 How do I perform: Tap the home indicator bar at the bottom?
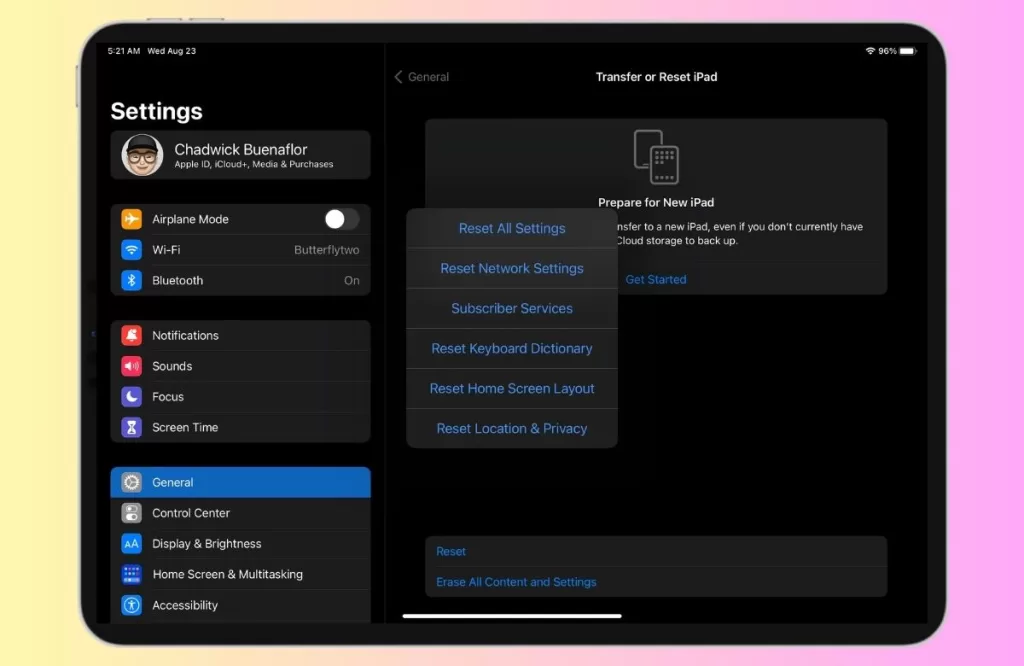tap(512, 616)
